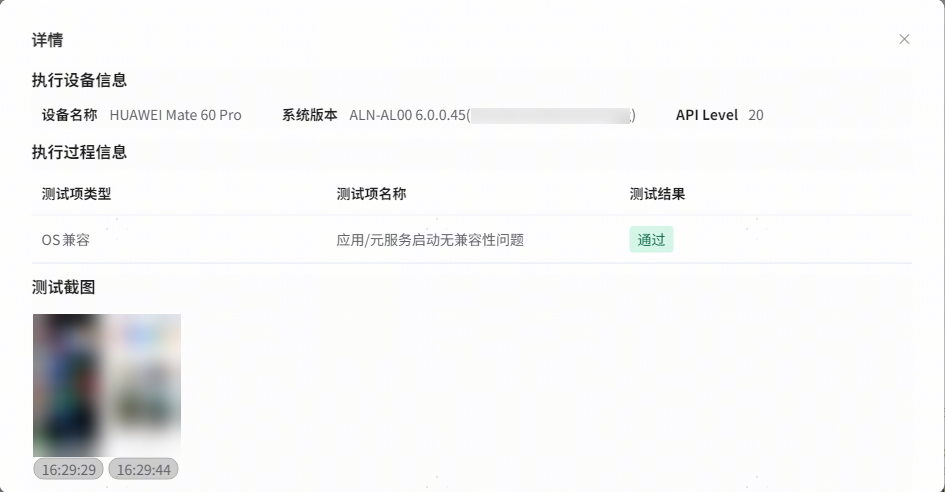Click the 详情 dialog title
The height and width of the screenshot is (492, 945).
point(48,40)
